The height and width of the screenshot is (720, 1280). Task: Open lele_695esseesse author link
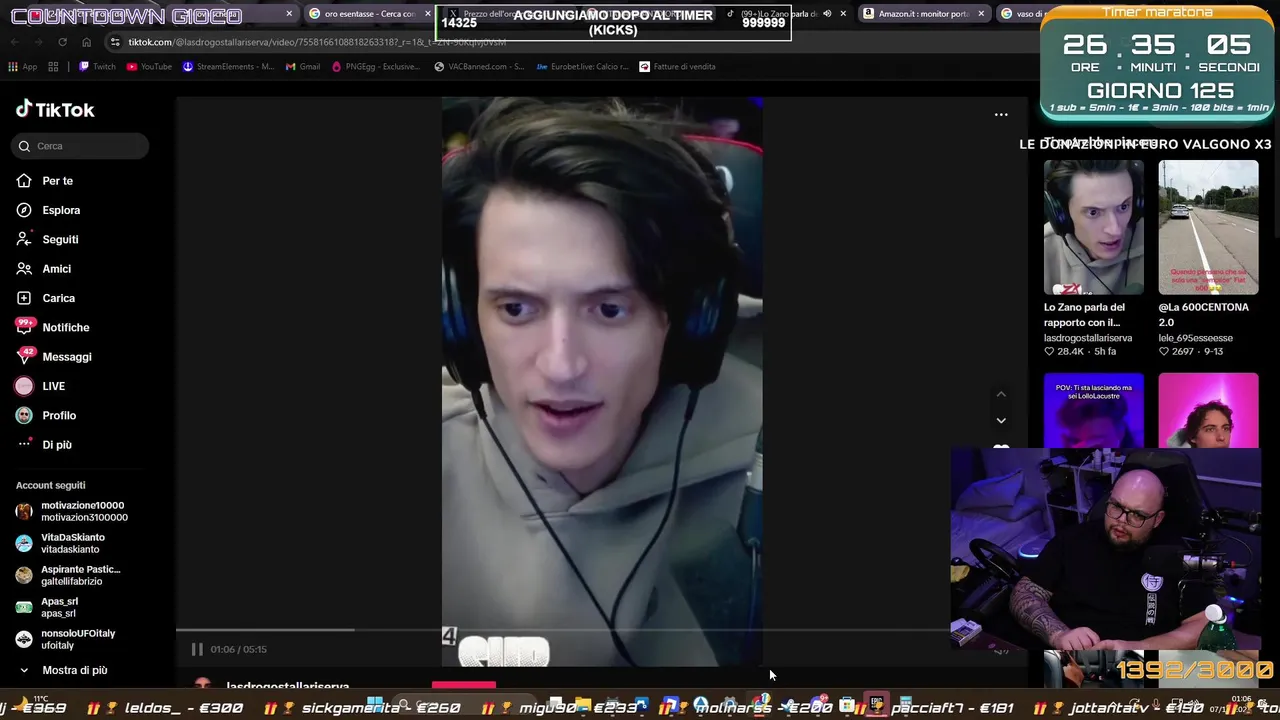click(1195, 338)
